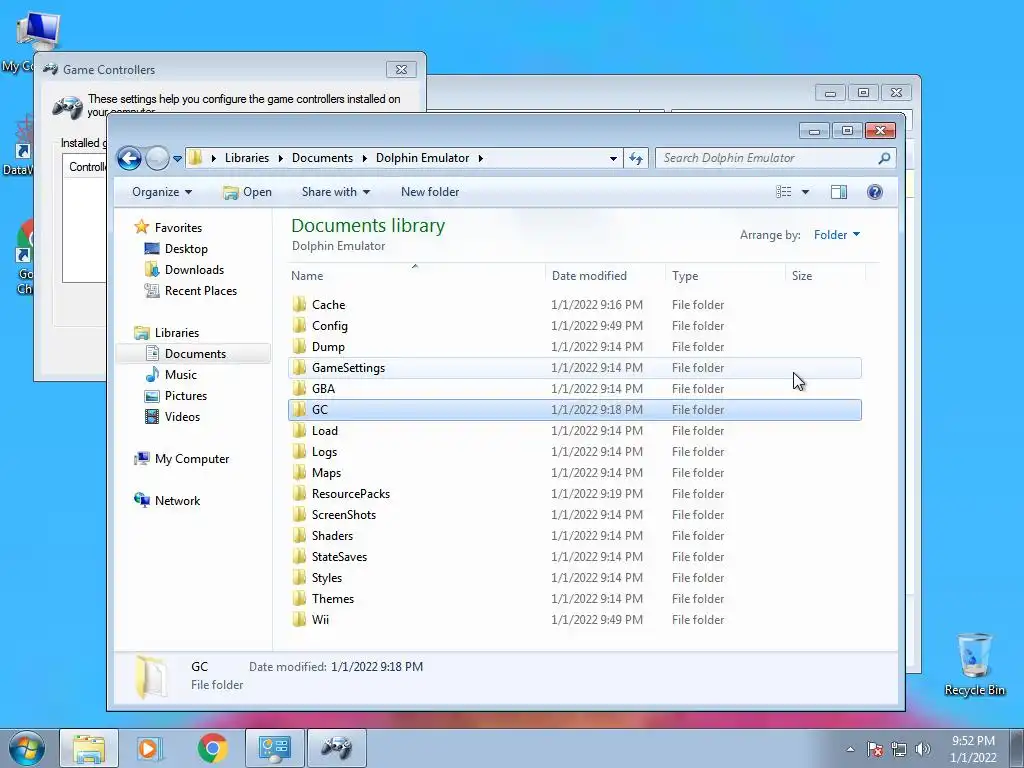Viewport: 1024px width, 768px height.
Task: Toggle the preview pane icon
Action: click(839, 192)
